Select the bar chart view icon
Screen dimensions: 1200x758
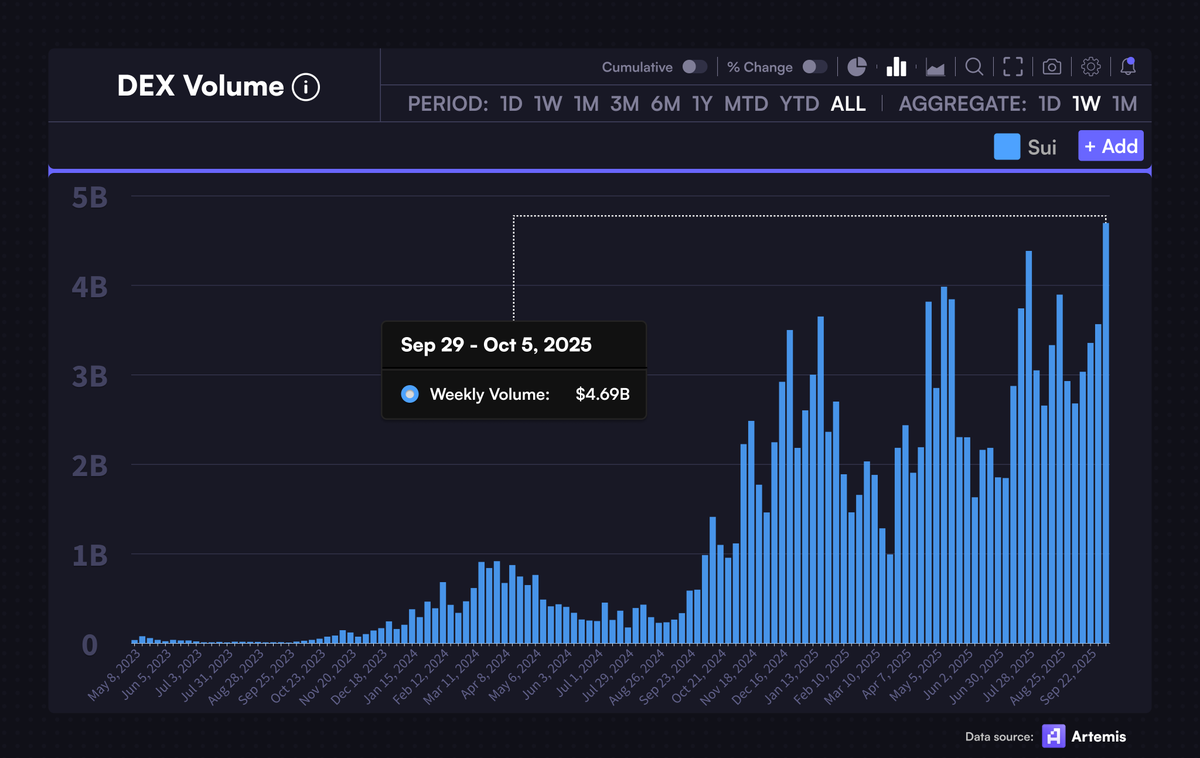point(896,67)
